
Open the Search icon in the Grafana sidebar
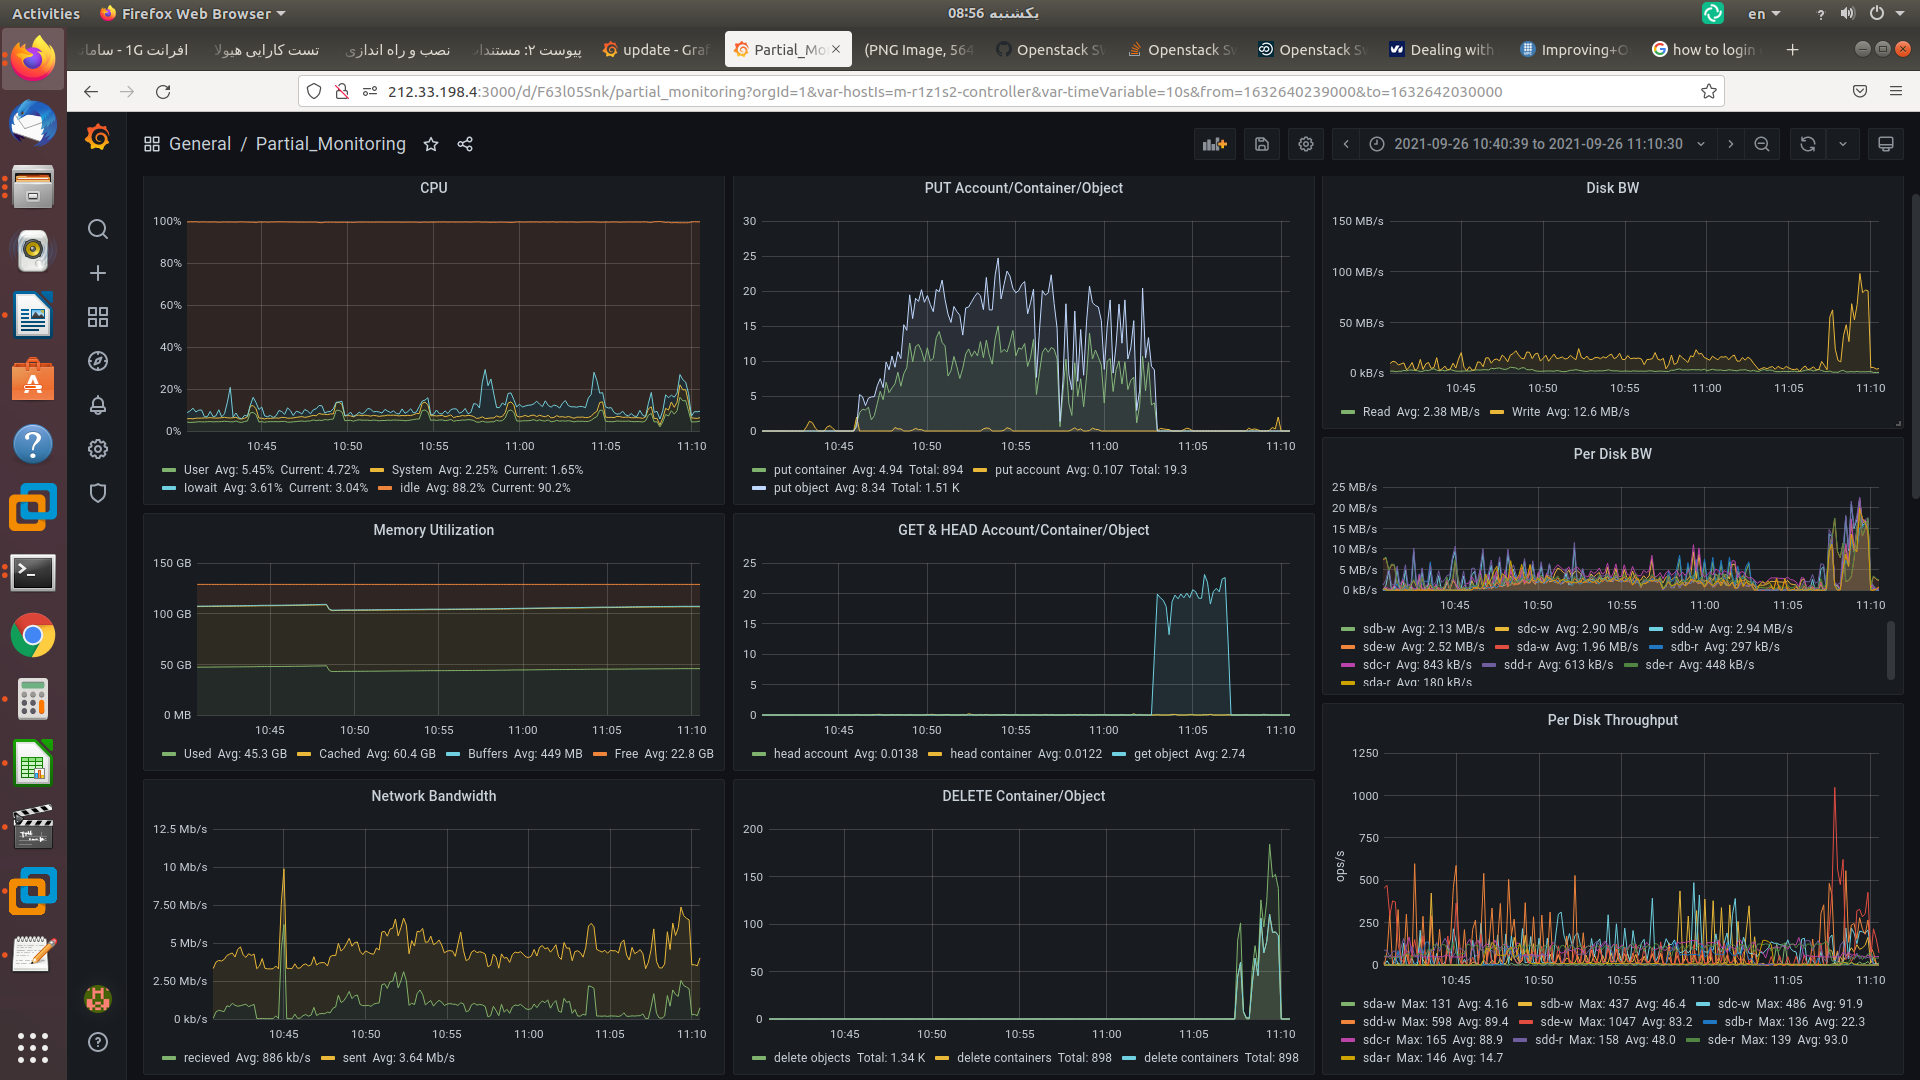pyautogui.click(x=98, y=229)
